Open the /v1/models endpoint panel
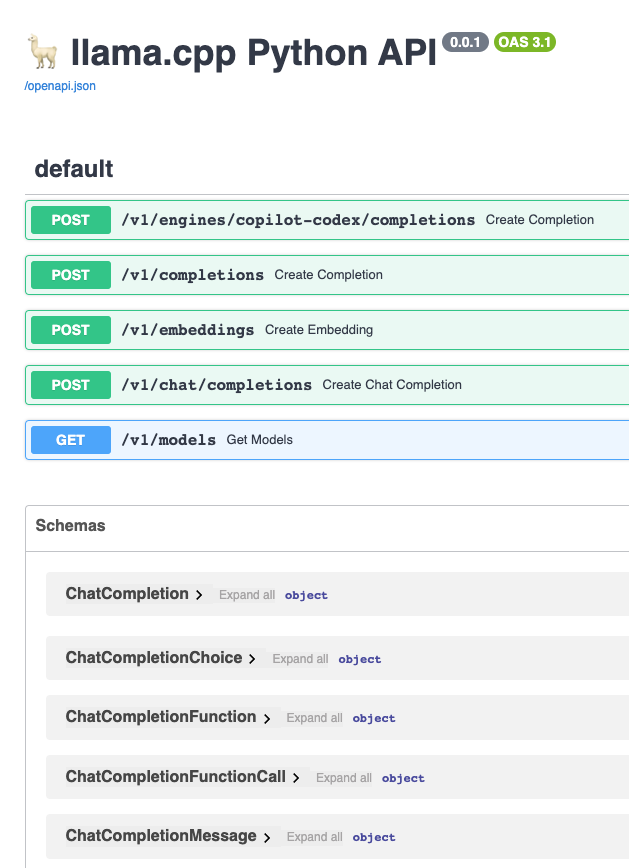The image size is (629, 868). tap(300, 439)
